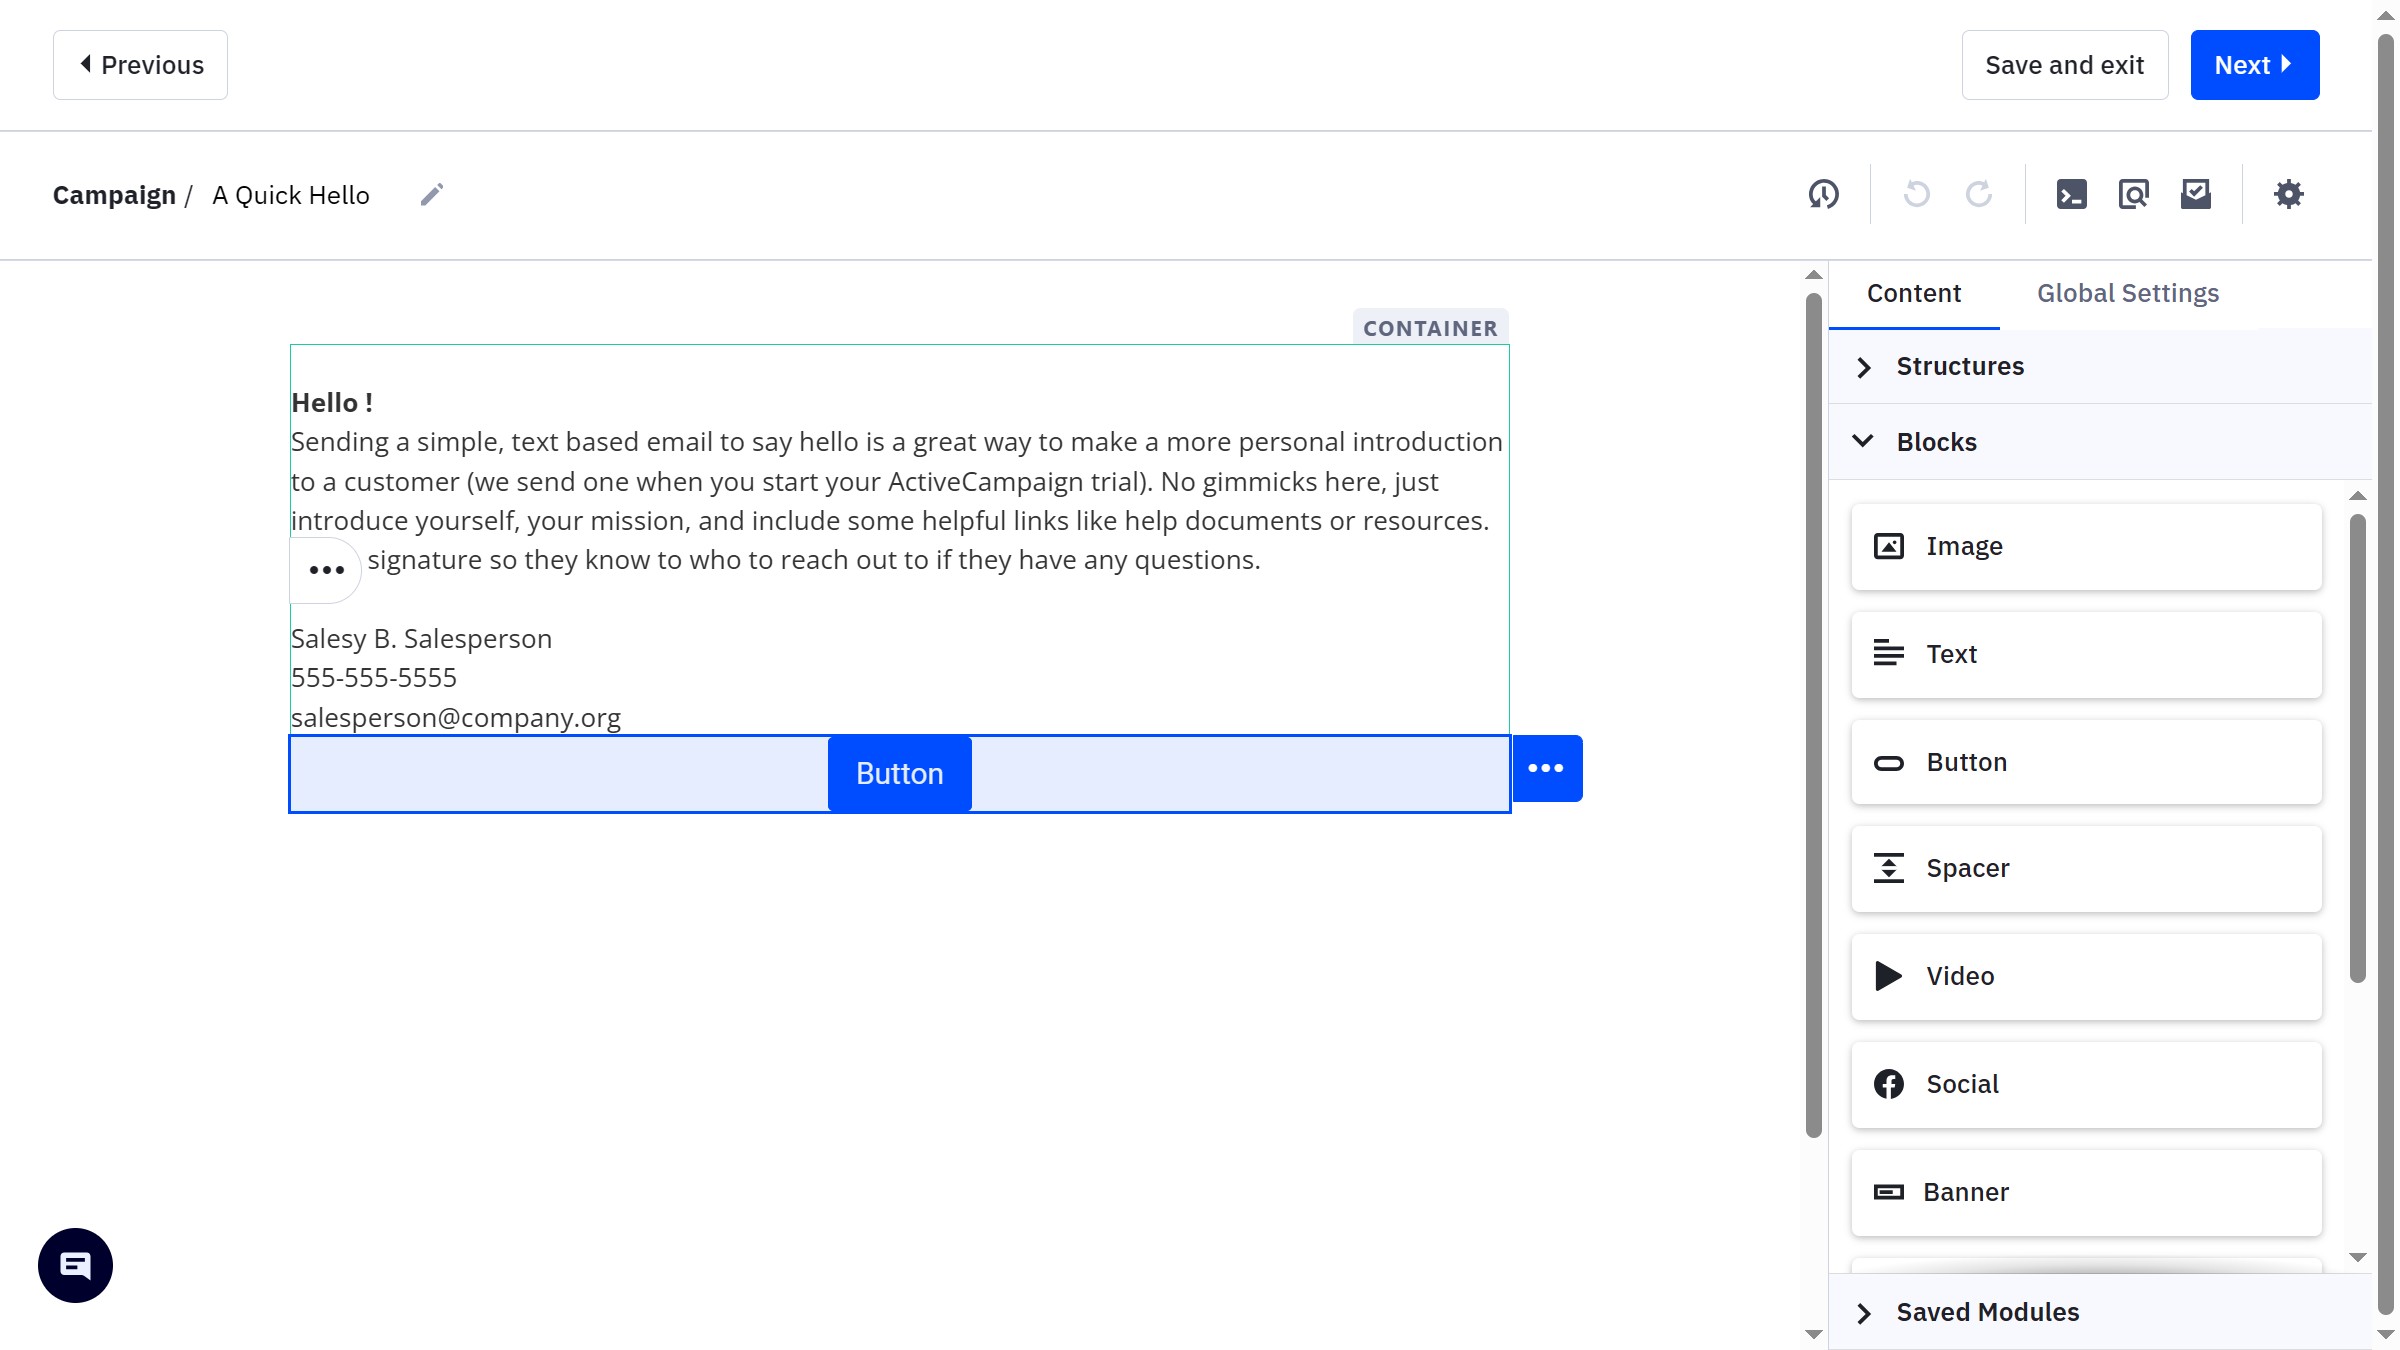Image resolution: width=2400 pixels, height=1350 pixels.
Task: Click pencil icon to rename campaign
Action: [x=431, y=194]
